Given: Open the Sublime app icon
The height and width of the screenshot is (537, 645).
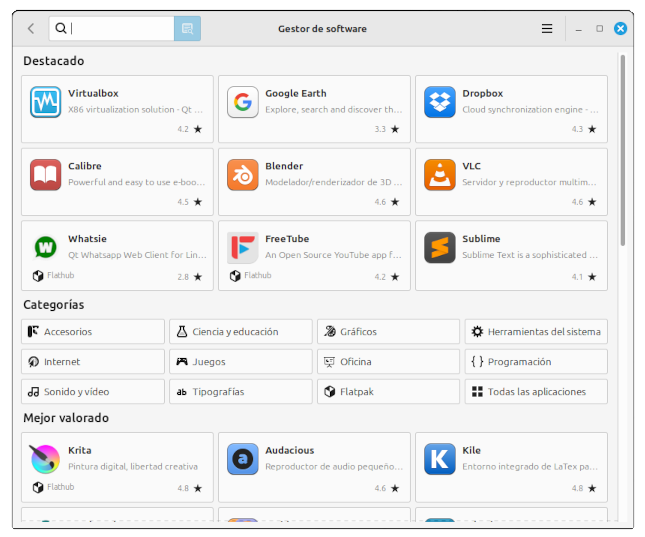Looking at the screenshot, I should (440, 247).
